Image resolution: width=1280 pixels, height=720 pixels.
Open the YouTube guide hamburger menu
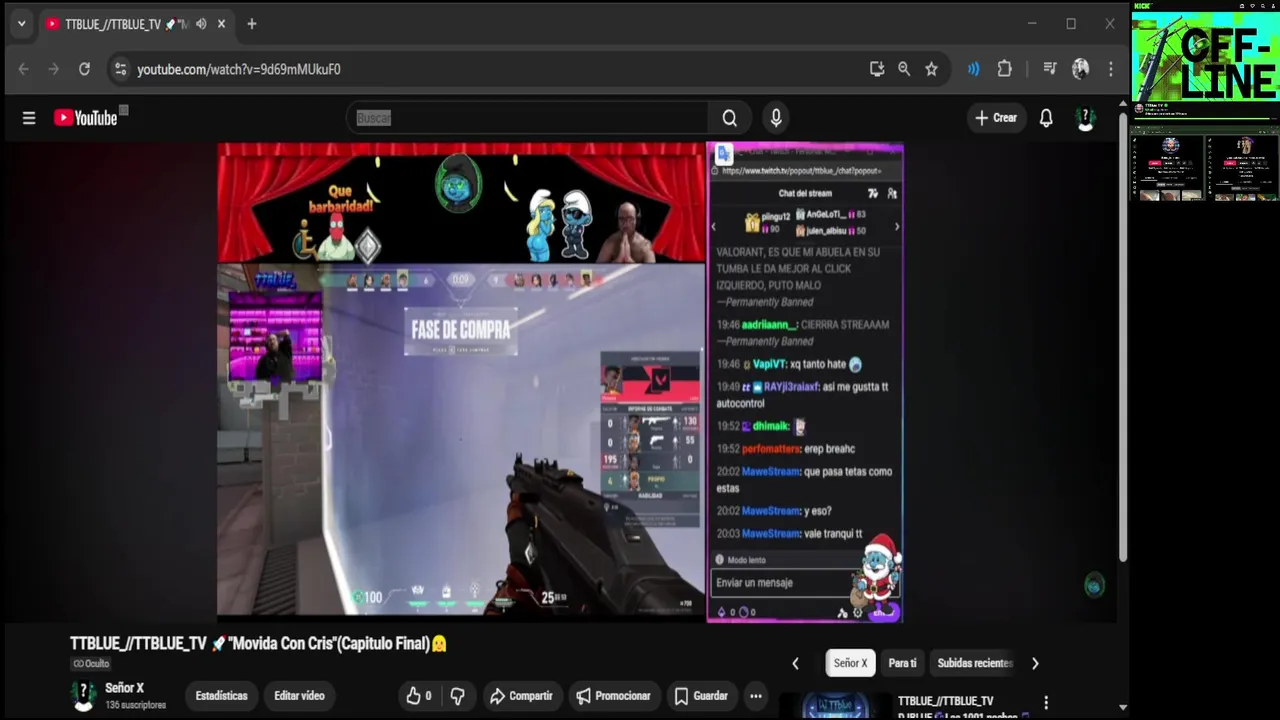(x=29, y=118)
